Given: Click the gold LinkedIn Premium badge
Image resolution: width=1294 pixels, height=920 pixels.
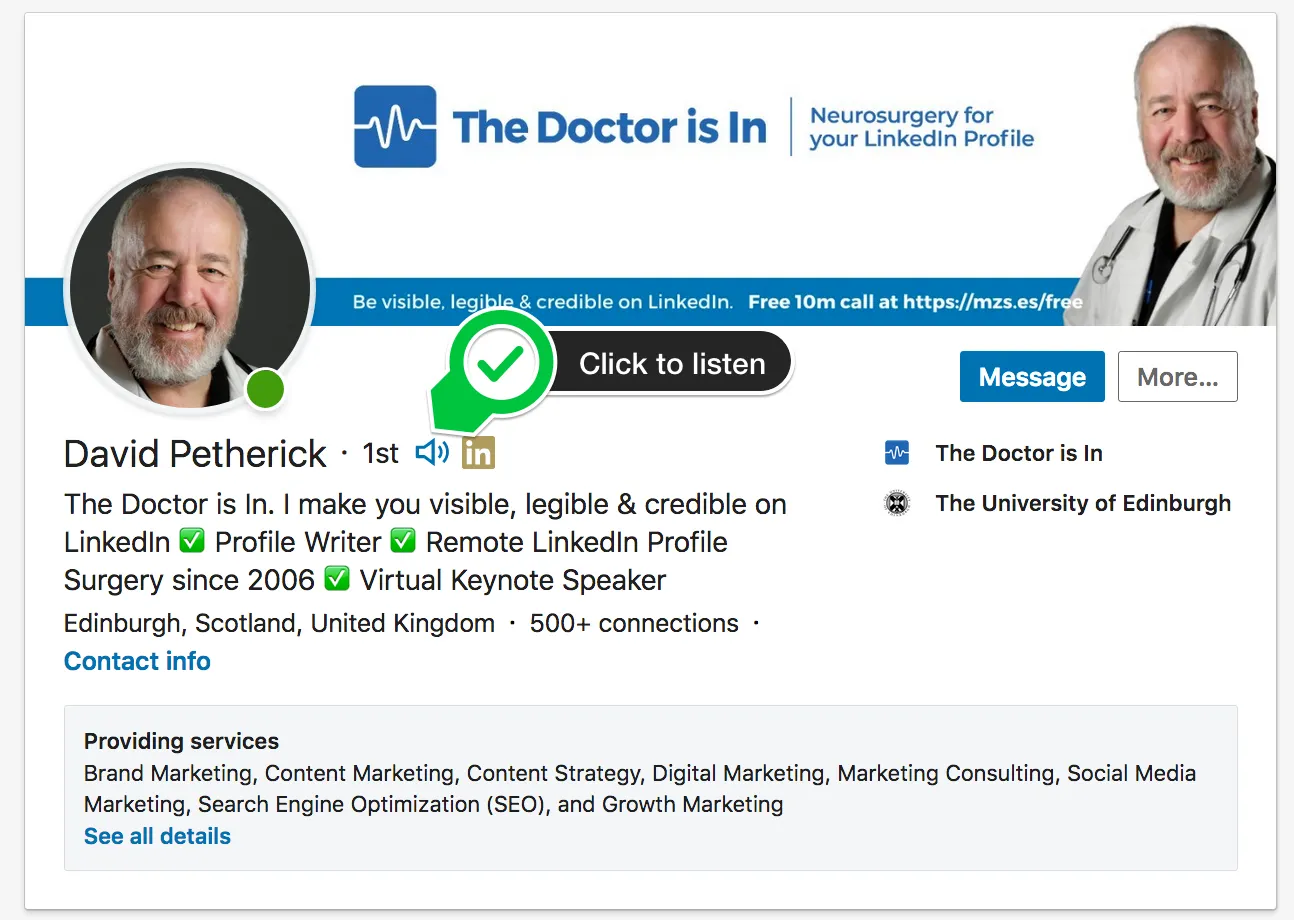Looking at the screenshot, I should pos(478,453).
